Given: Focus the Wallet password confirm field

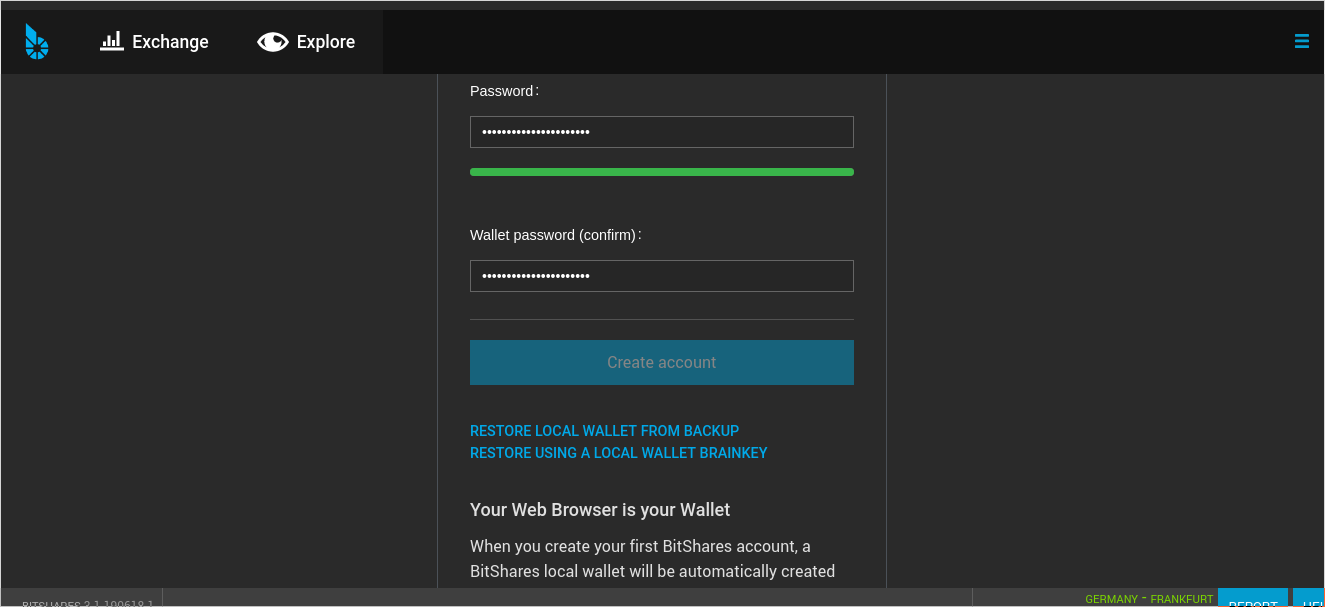Looking at the screenshot, I should point(662,276).
